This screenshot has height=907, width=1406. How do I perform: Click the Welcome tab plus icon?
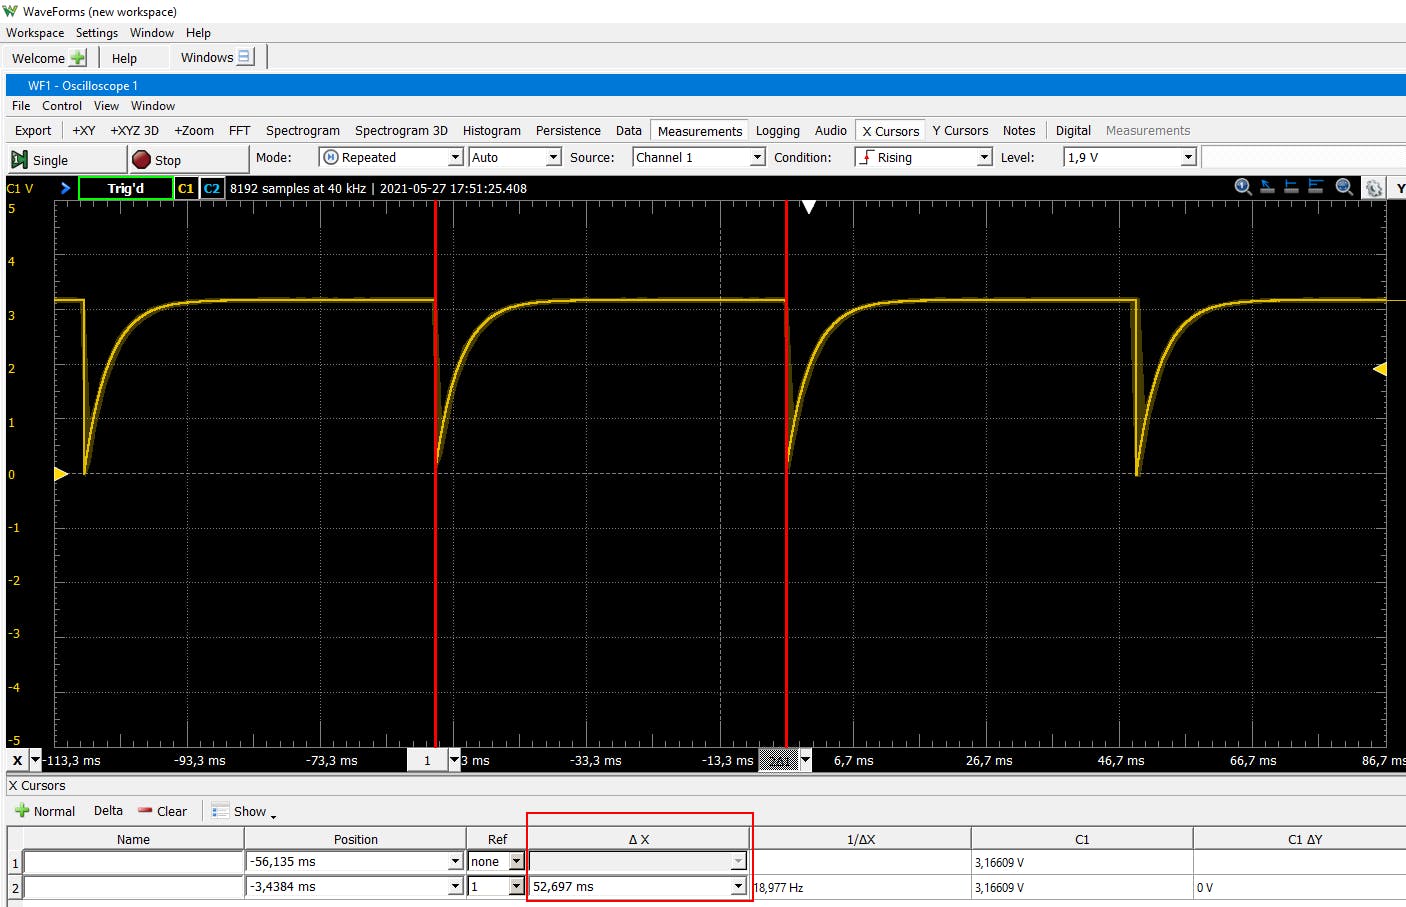click(x=78, y=58)
